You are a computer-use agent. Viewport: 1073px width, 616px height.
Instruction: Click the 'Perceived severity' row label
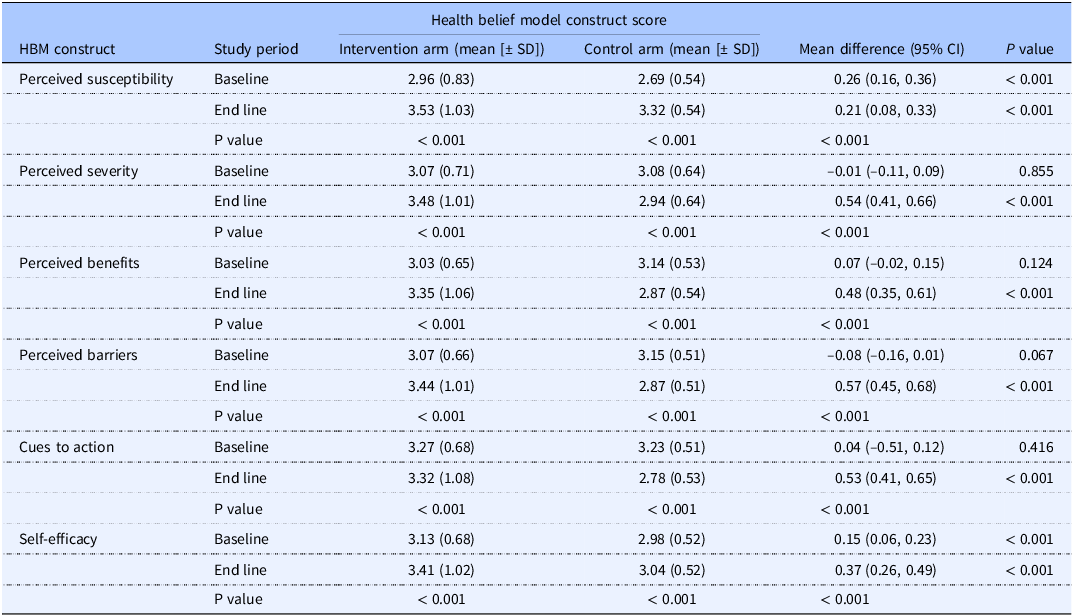79,171
